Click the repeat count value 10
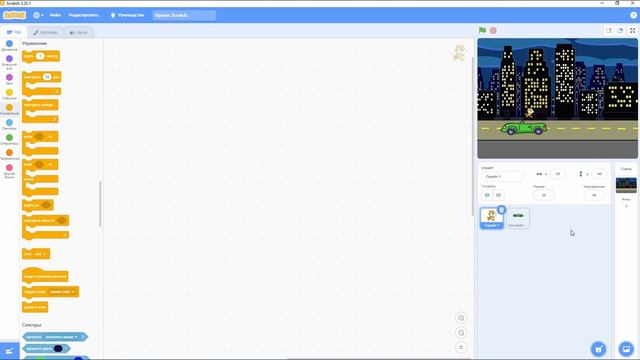Screen dimensions: 640x360 (x=47, y=77)
